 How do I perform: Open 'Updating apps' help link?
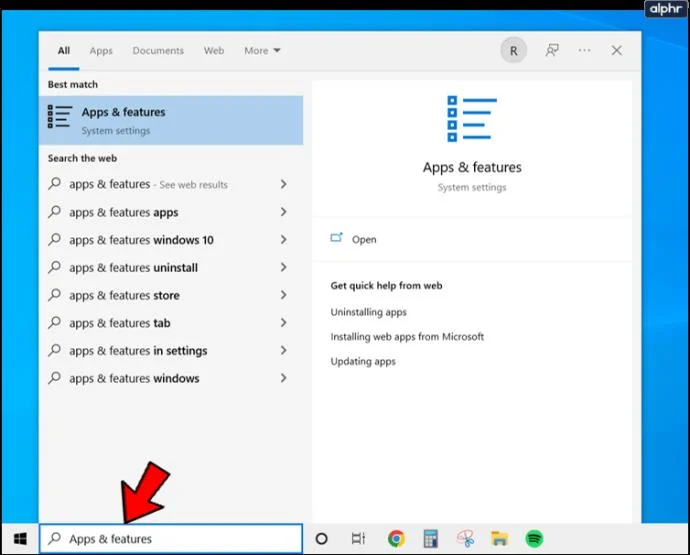tap(363, 361)
